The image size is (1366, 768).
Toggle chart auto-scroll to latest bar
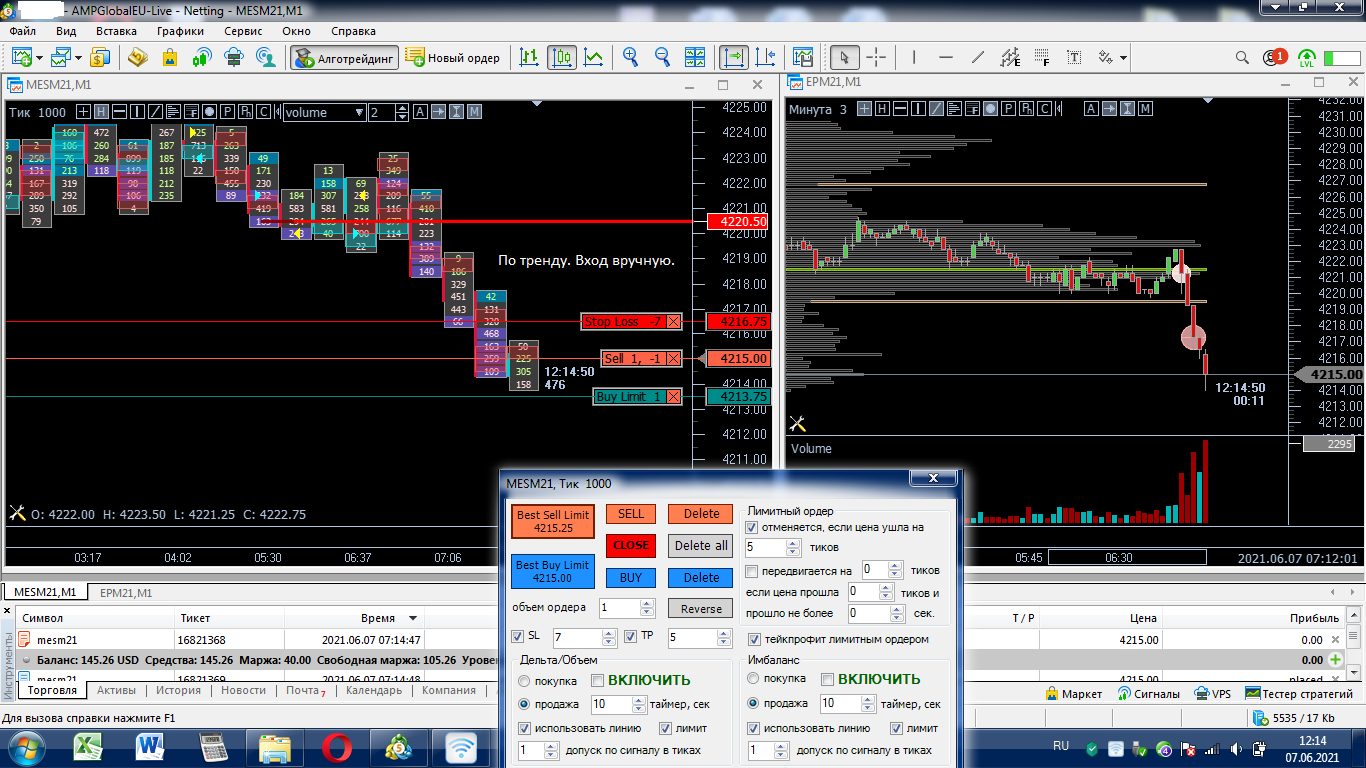[734, 58]
